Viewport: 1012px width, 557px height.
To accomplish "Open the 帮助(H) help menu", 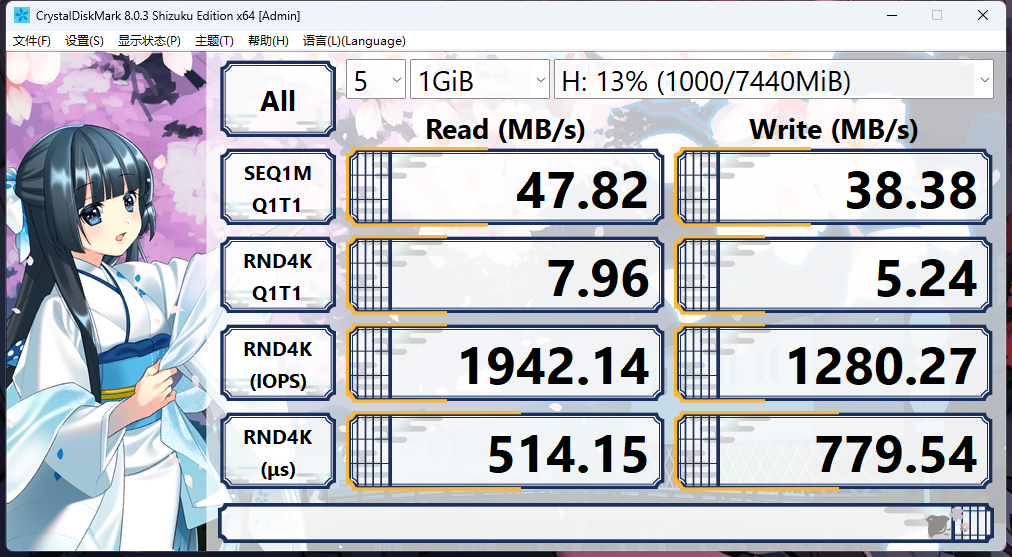I will [268, 41].
